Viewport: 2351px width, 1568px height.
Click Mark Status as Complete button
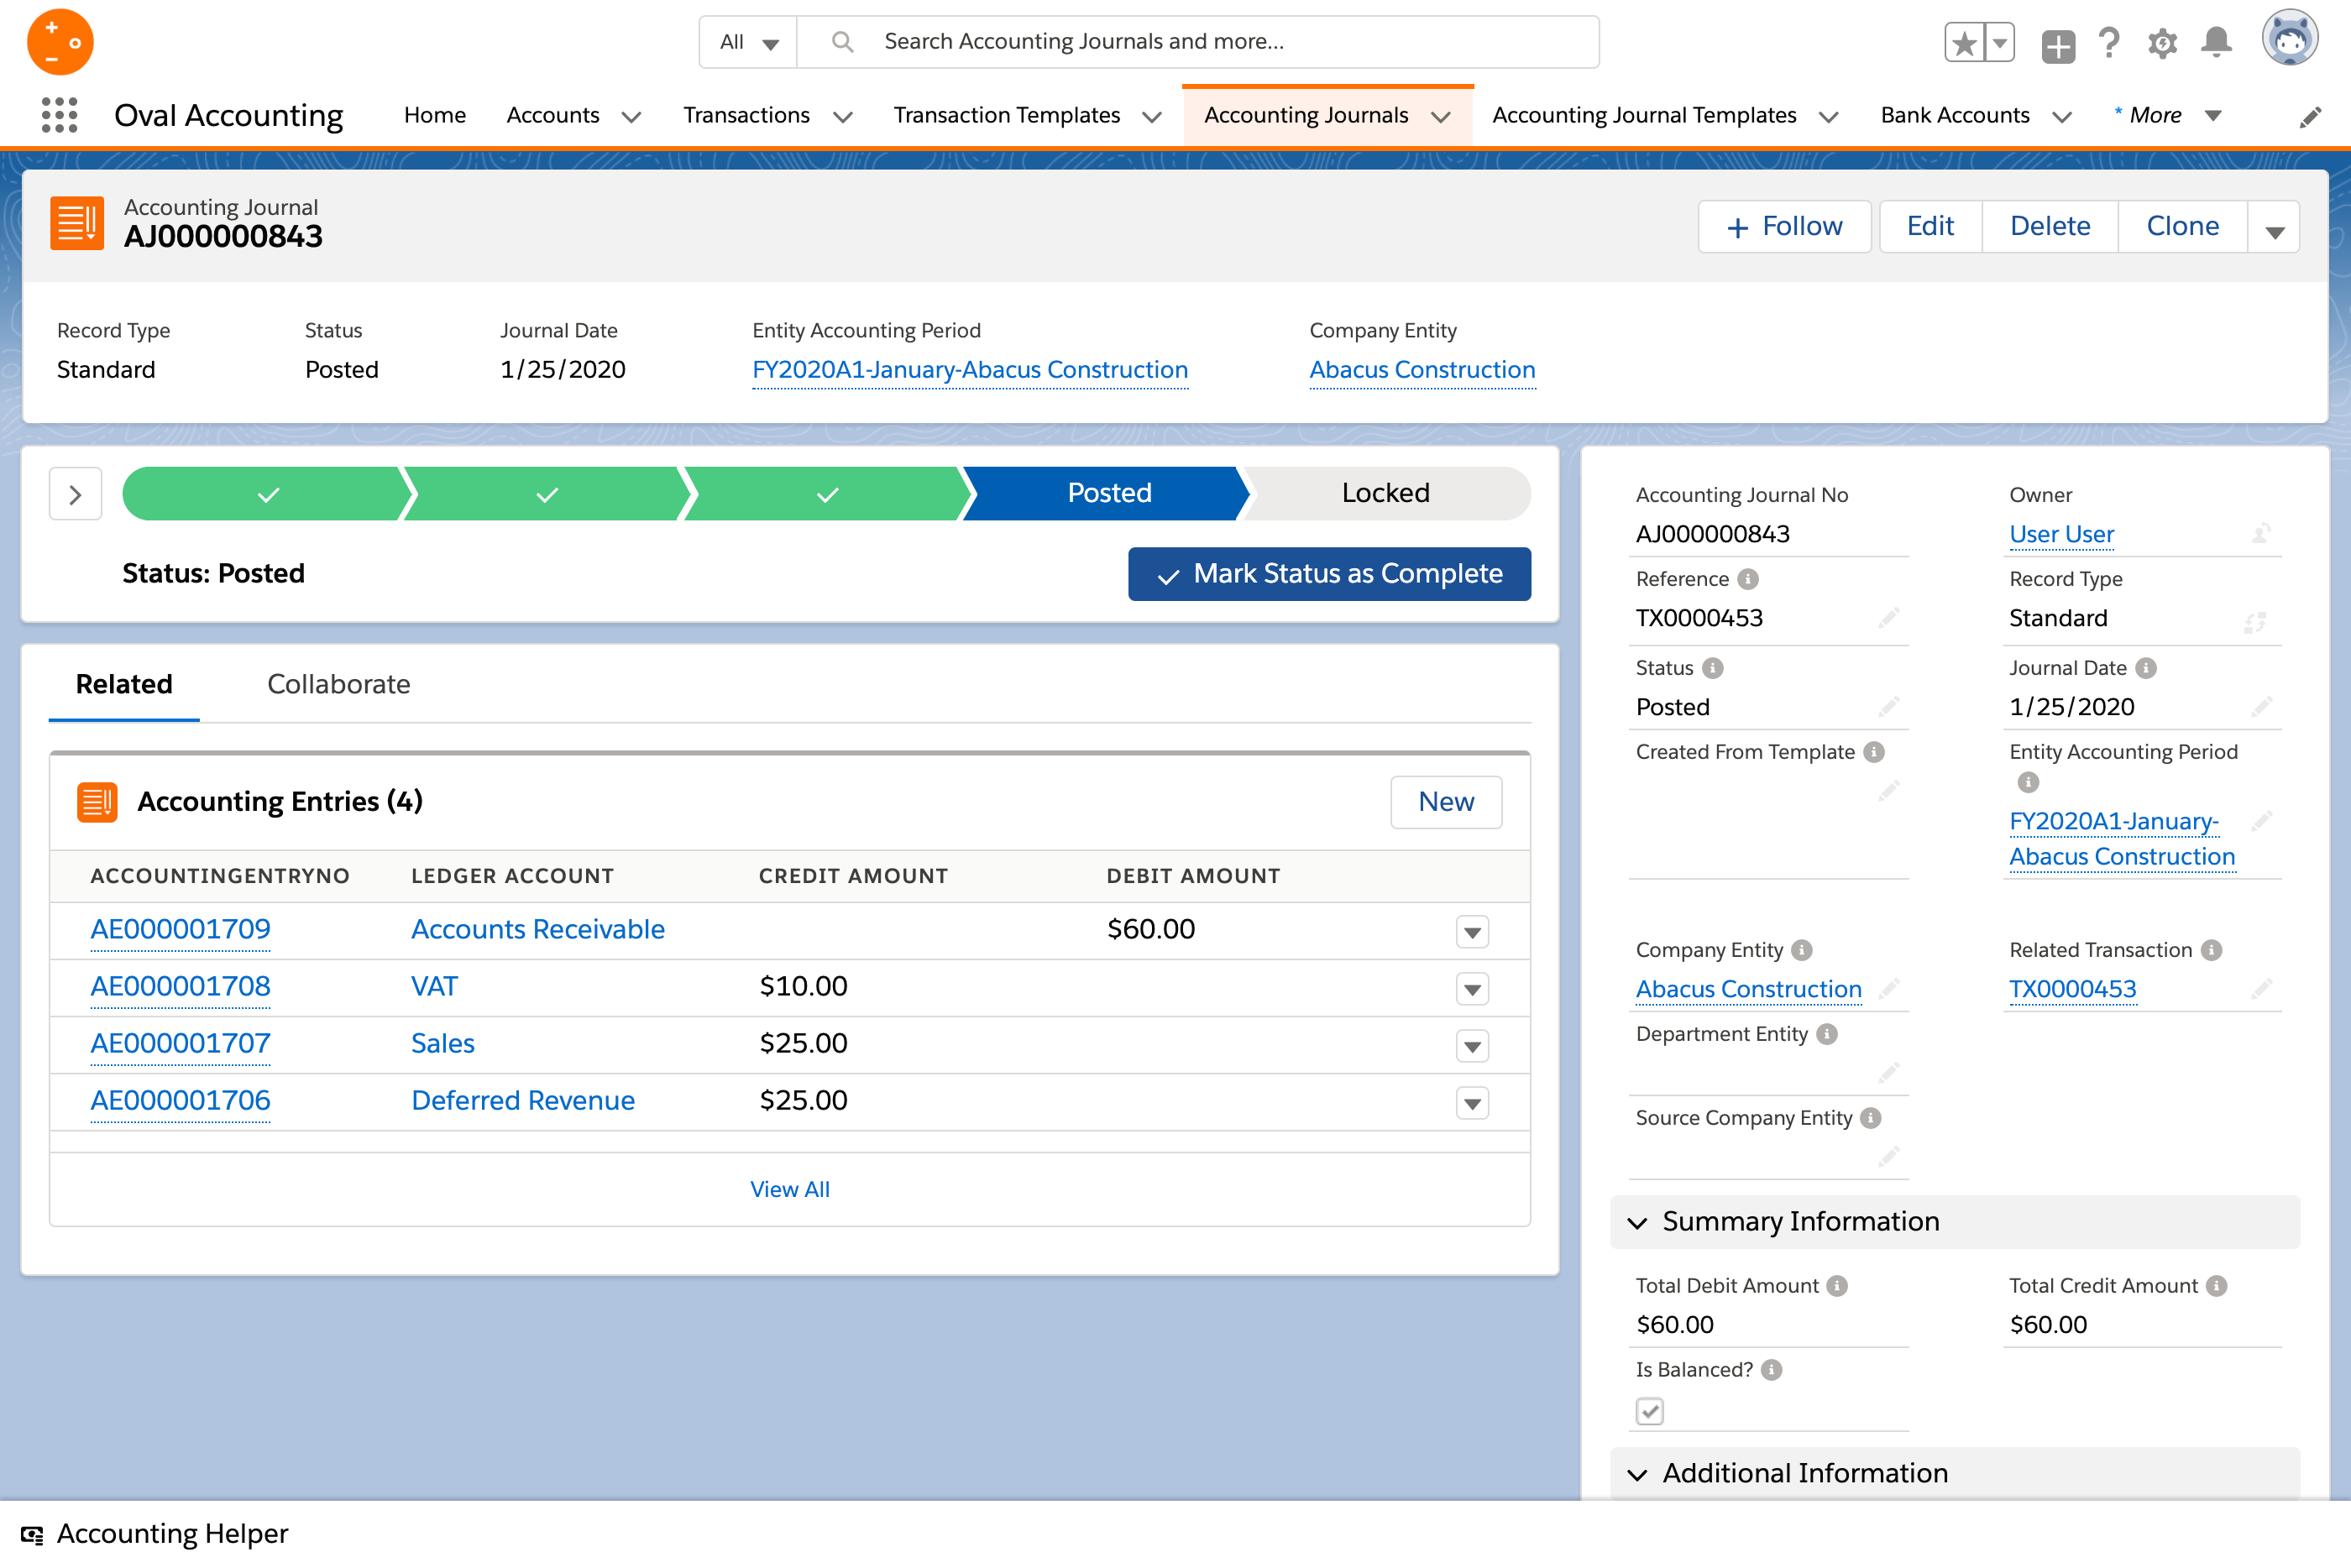point(1329,574)
